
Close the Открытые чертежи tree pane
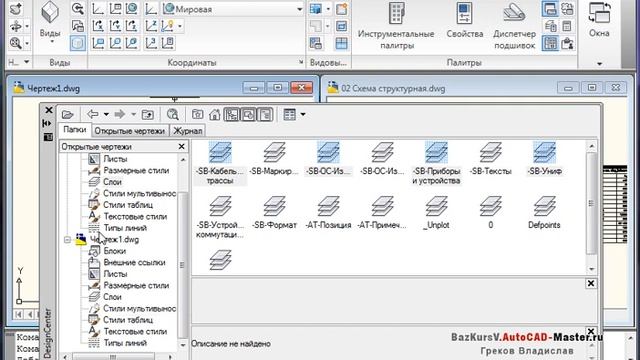pos(182,146)
